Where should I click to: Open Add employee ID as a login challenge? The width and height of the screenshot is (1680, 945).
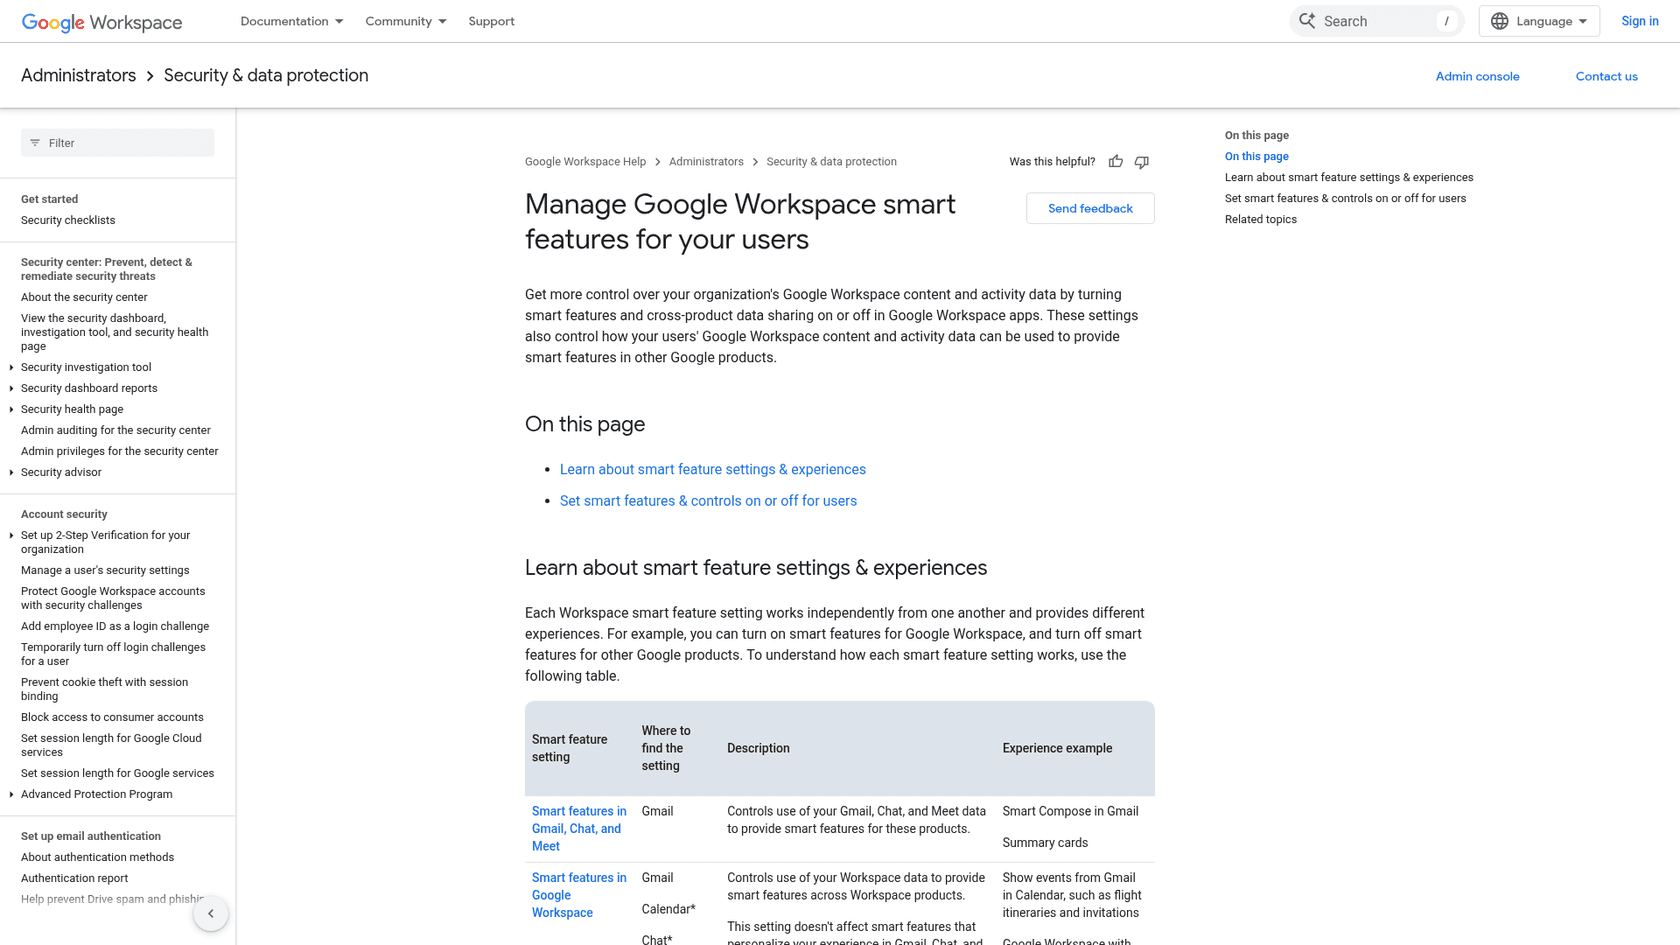(x=115, y=626)
